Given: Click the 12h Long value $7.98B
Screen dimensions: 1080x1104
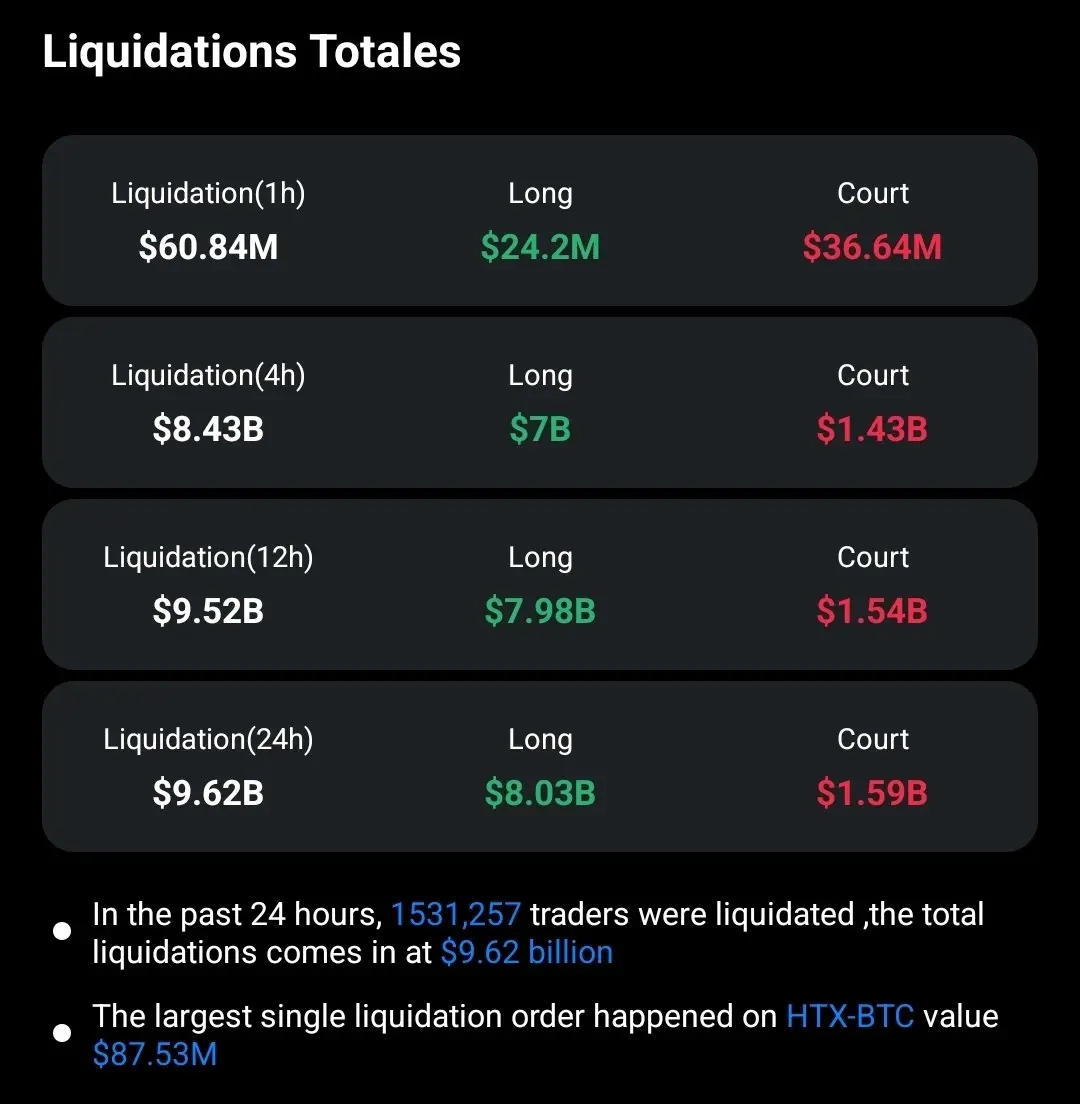Looking at the screenshot, I should pos(540,611).
